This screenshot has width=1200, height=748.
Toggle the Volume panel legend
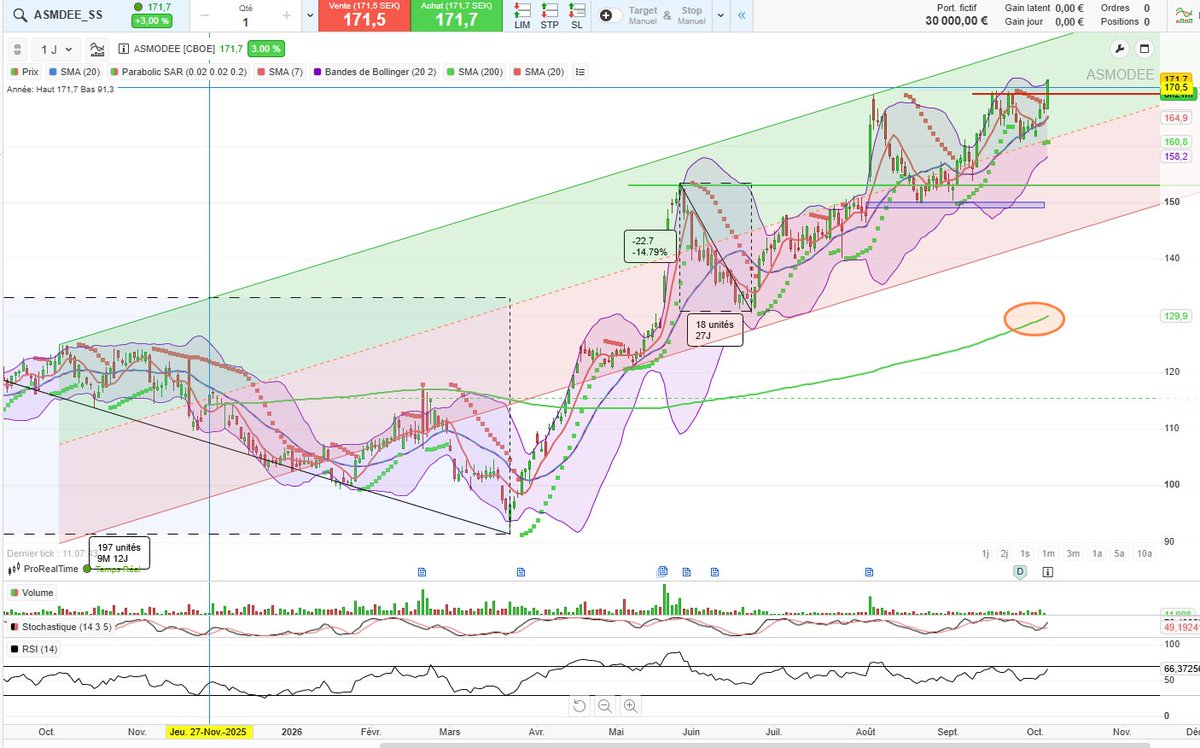[31, 592]
